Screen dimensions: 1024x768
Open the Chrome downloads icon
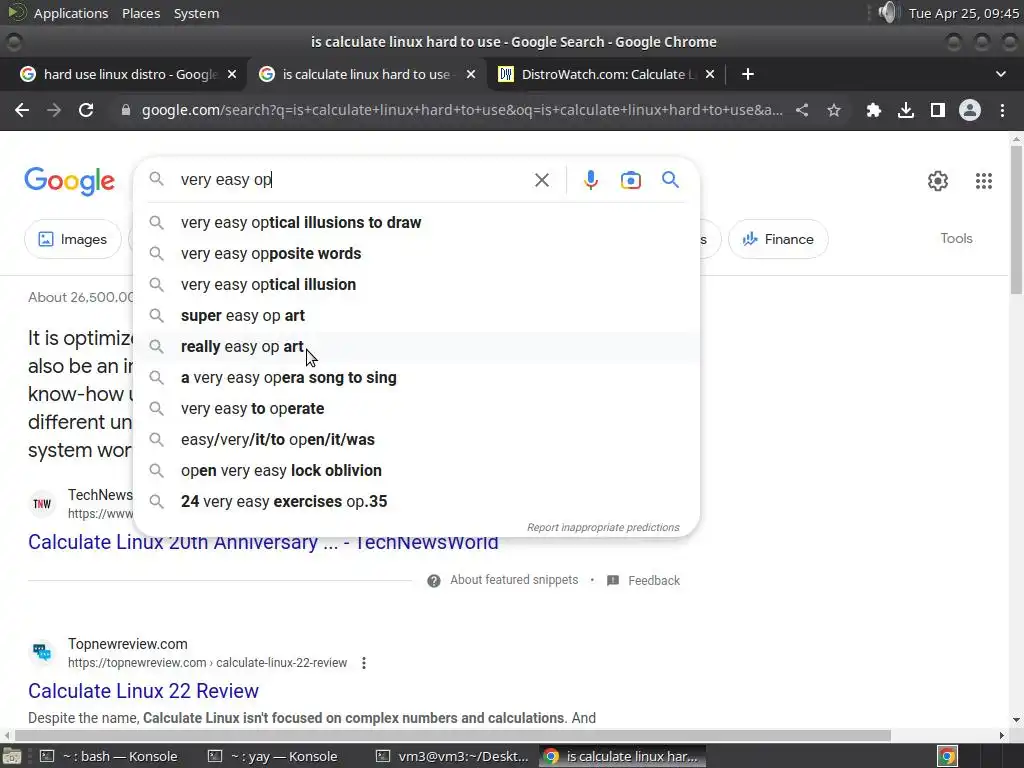coord(906,110)
